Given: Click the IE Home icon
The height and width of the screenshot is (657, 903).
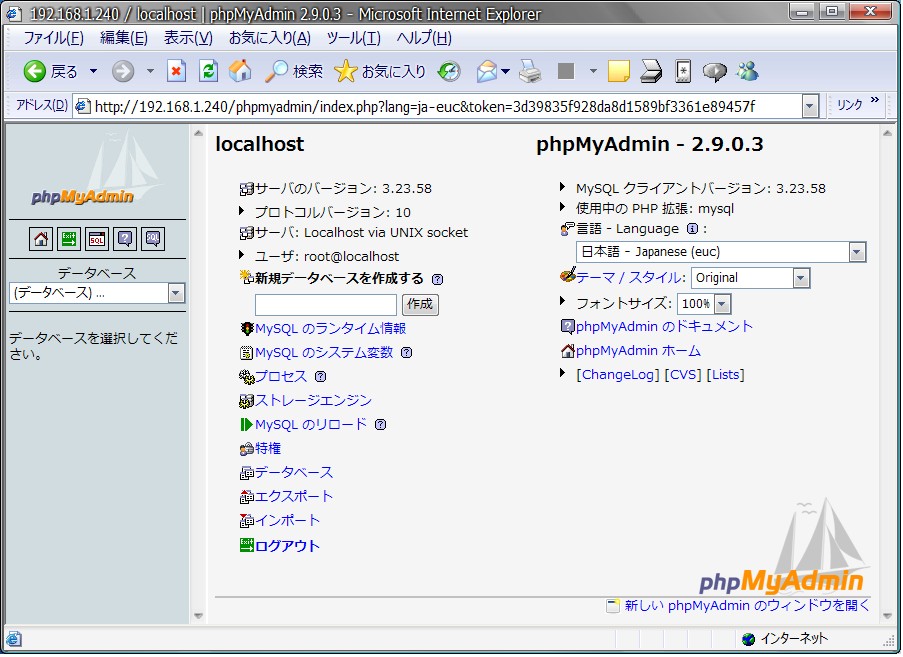Looking at the screenshot, I should tap(240, 71).
